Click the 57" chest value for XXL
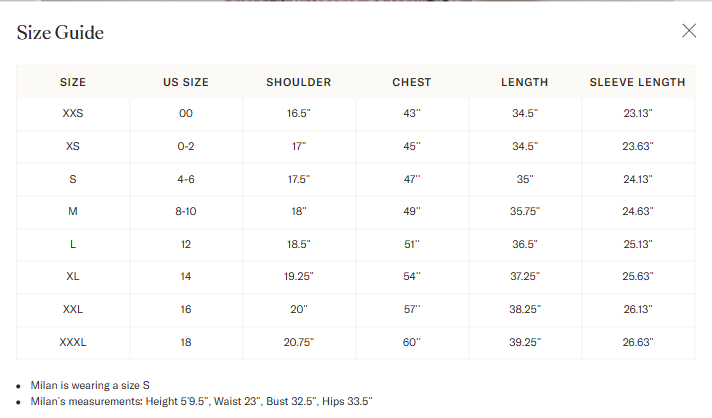This screenshot has width=712, height=418. (412, 309)
